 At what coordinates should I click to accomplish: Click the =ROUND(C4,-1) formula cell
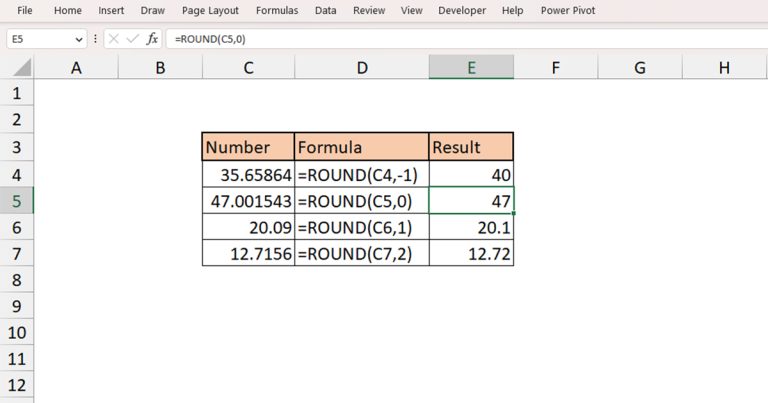tap(362, 174)
